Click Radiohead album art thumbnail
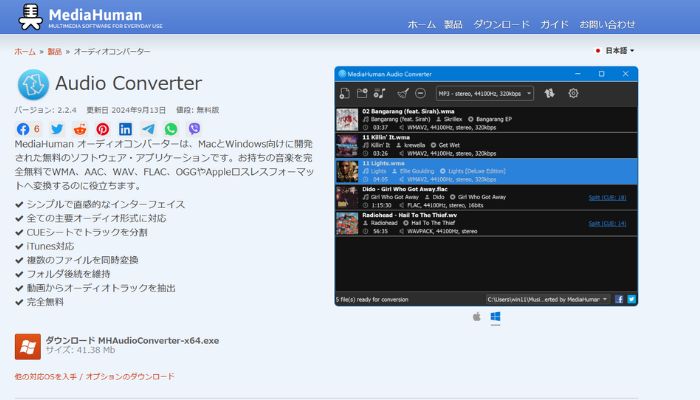The height and width of the screenshot is (400, 700). tap(347, 223)
